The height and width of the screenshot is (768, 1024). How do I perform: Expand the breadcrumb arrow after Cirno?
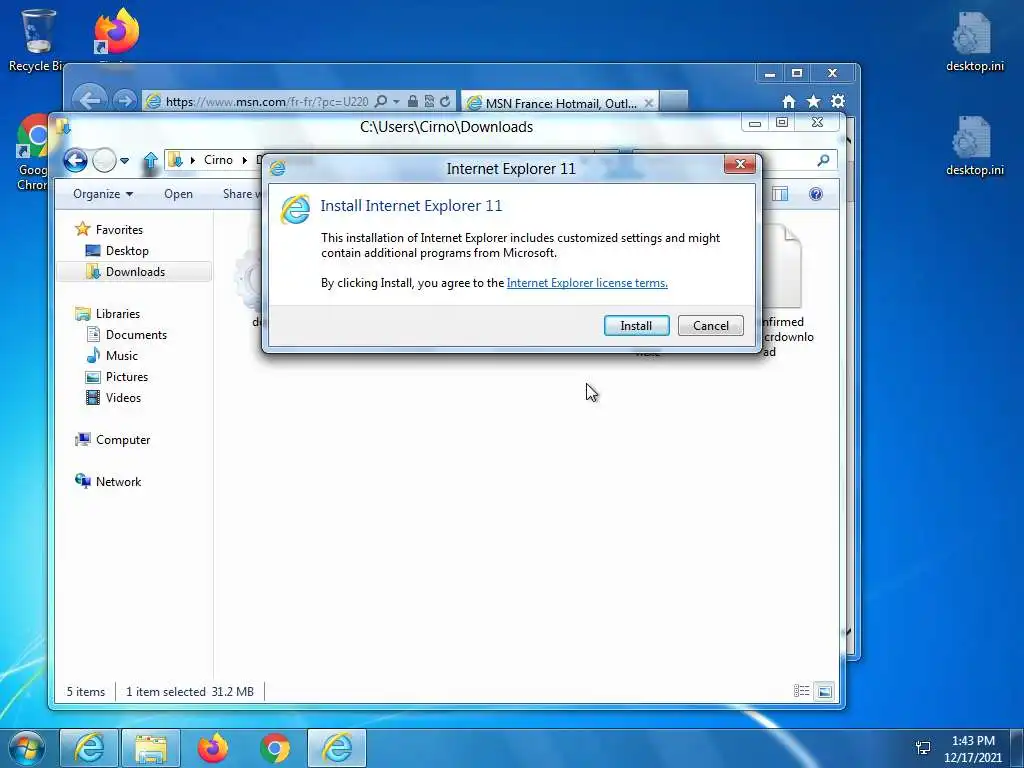click(x=245, y=160)
